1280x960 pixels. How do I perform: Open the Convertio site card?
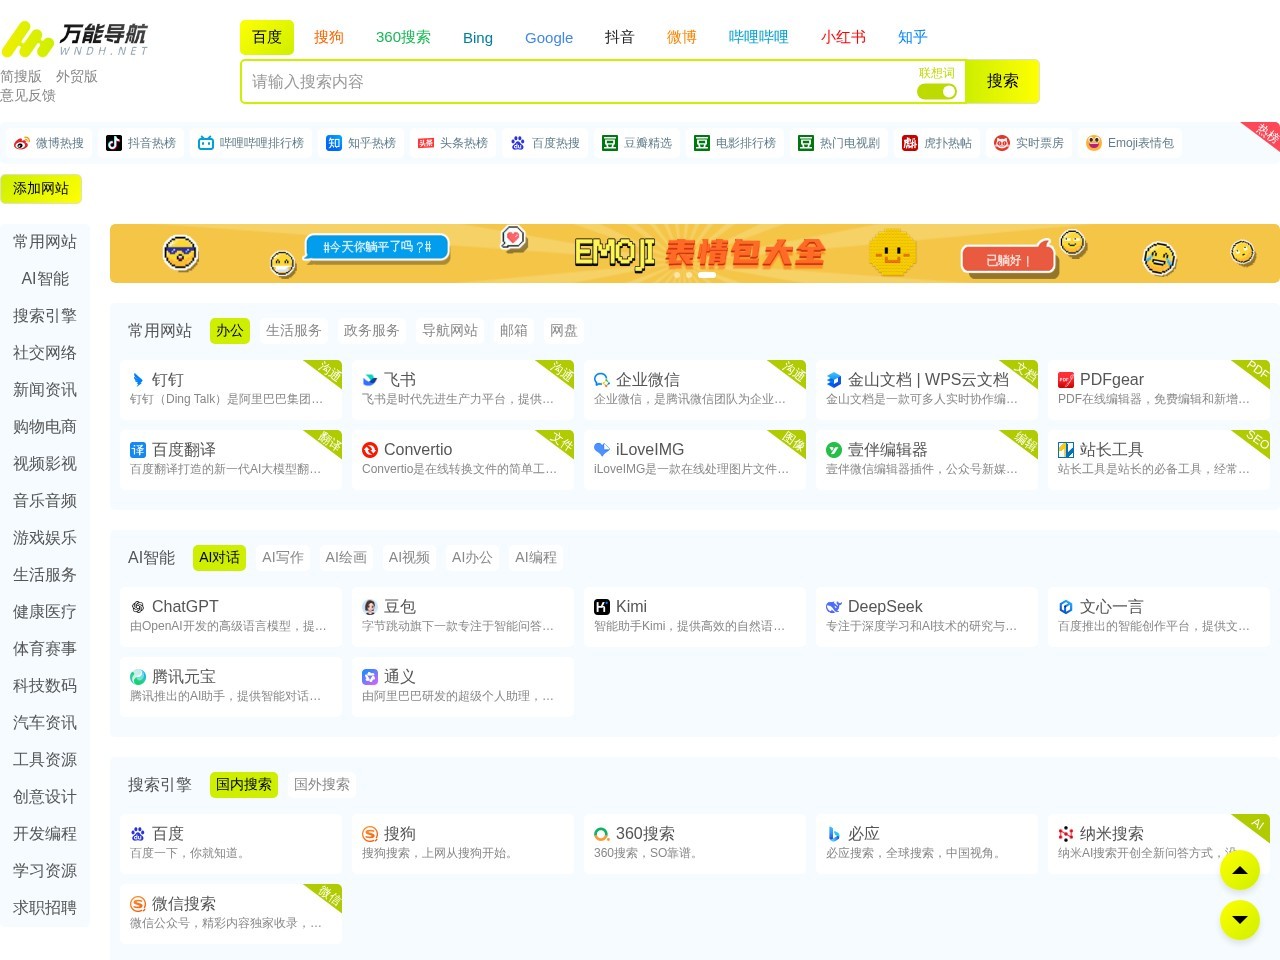click(x=463, y=459)
